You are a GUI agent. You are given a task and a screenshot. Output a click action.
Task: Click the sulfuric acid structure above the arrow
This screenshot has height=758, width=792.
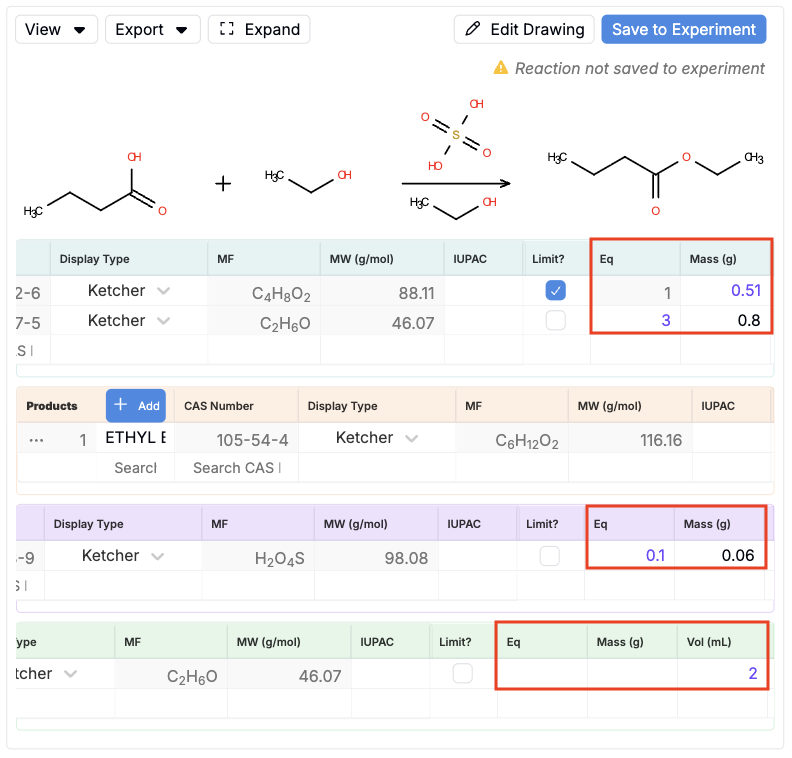(x=455, y=135)
